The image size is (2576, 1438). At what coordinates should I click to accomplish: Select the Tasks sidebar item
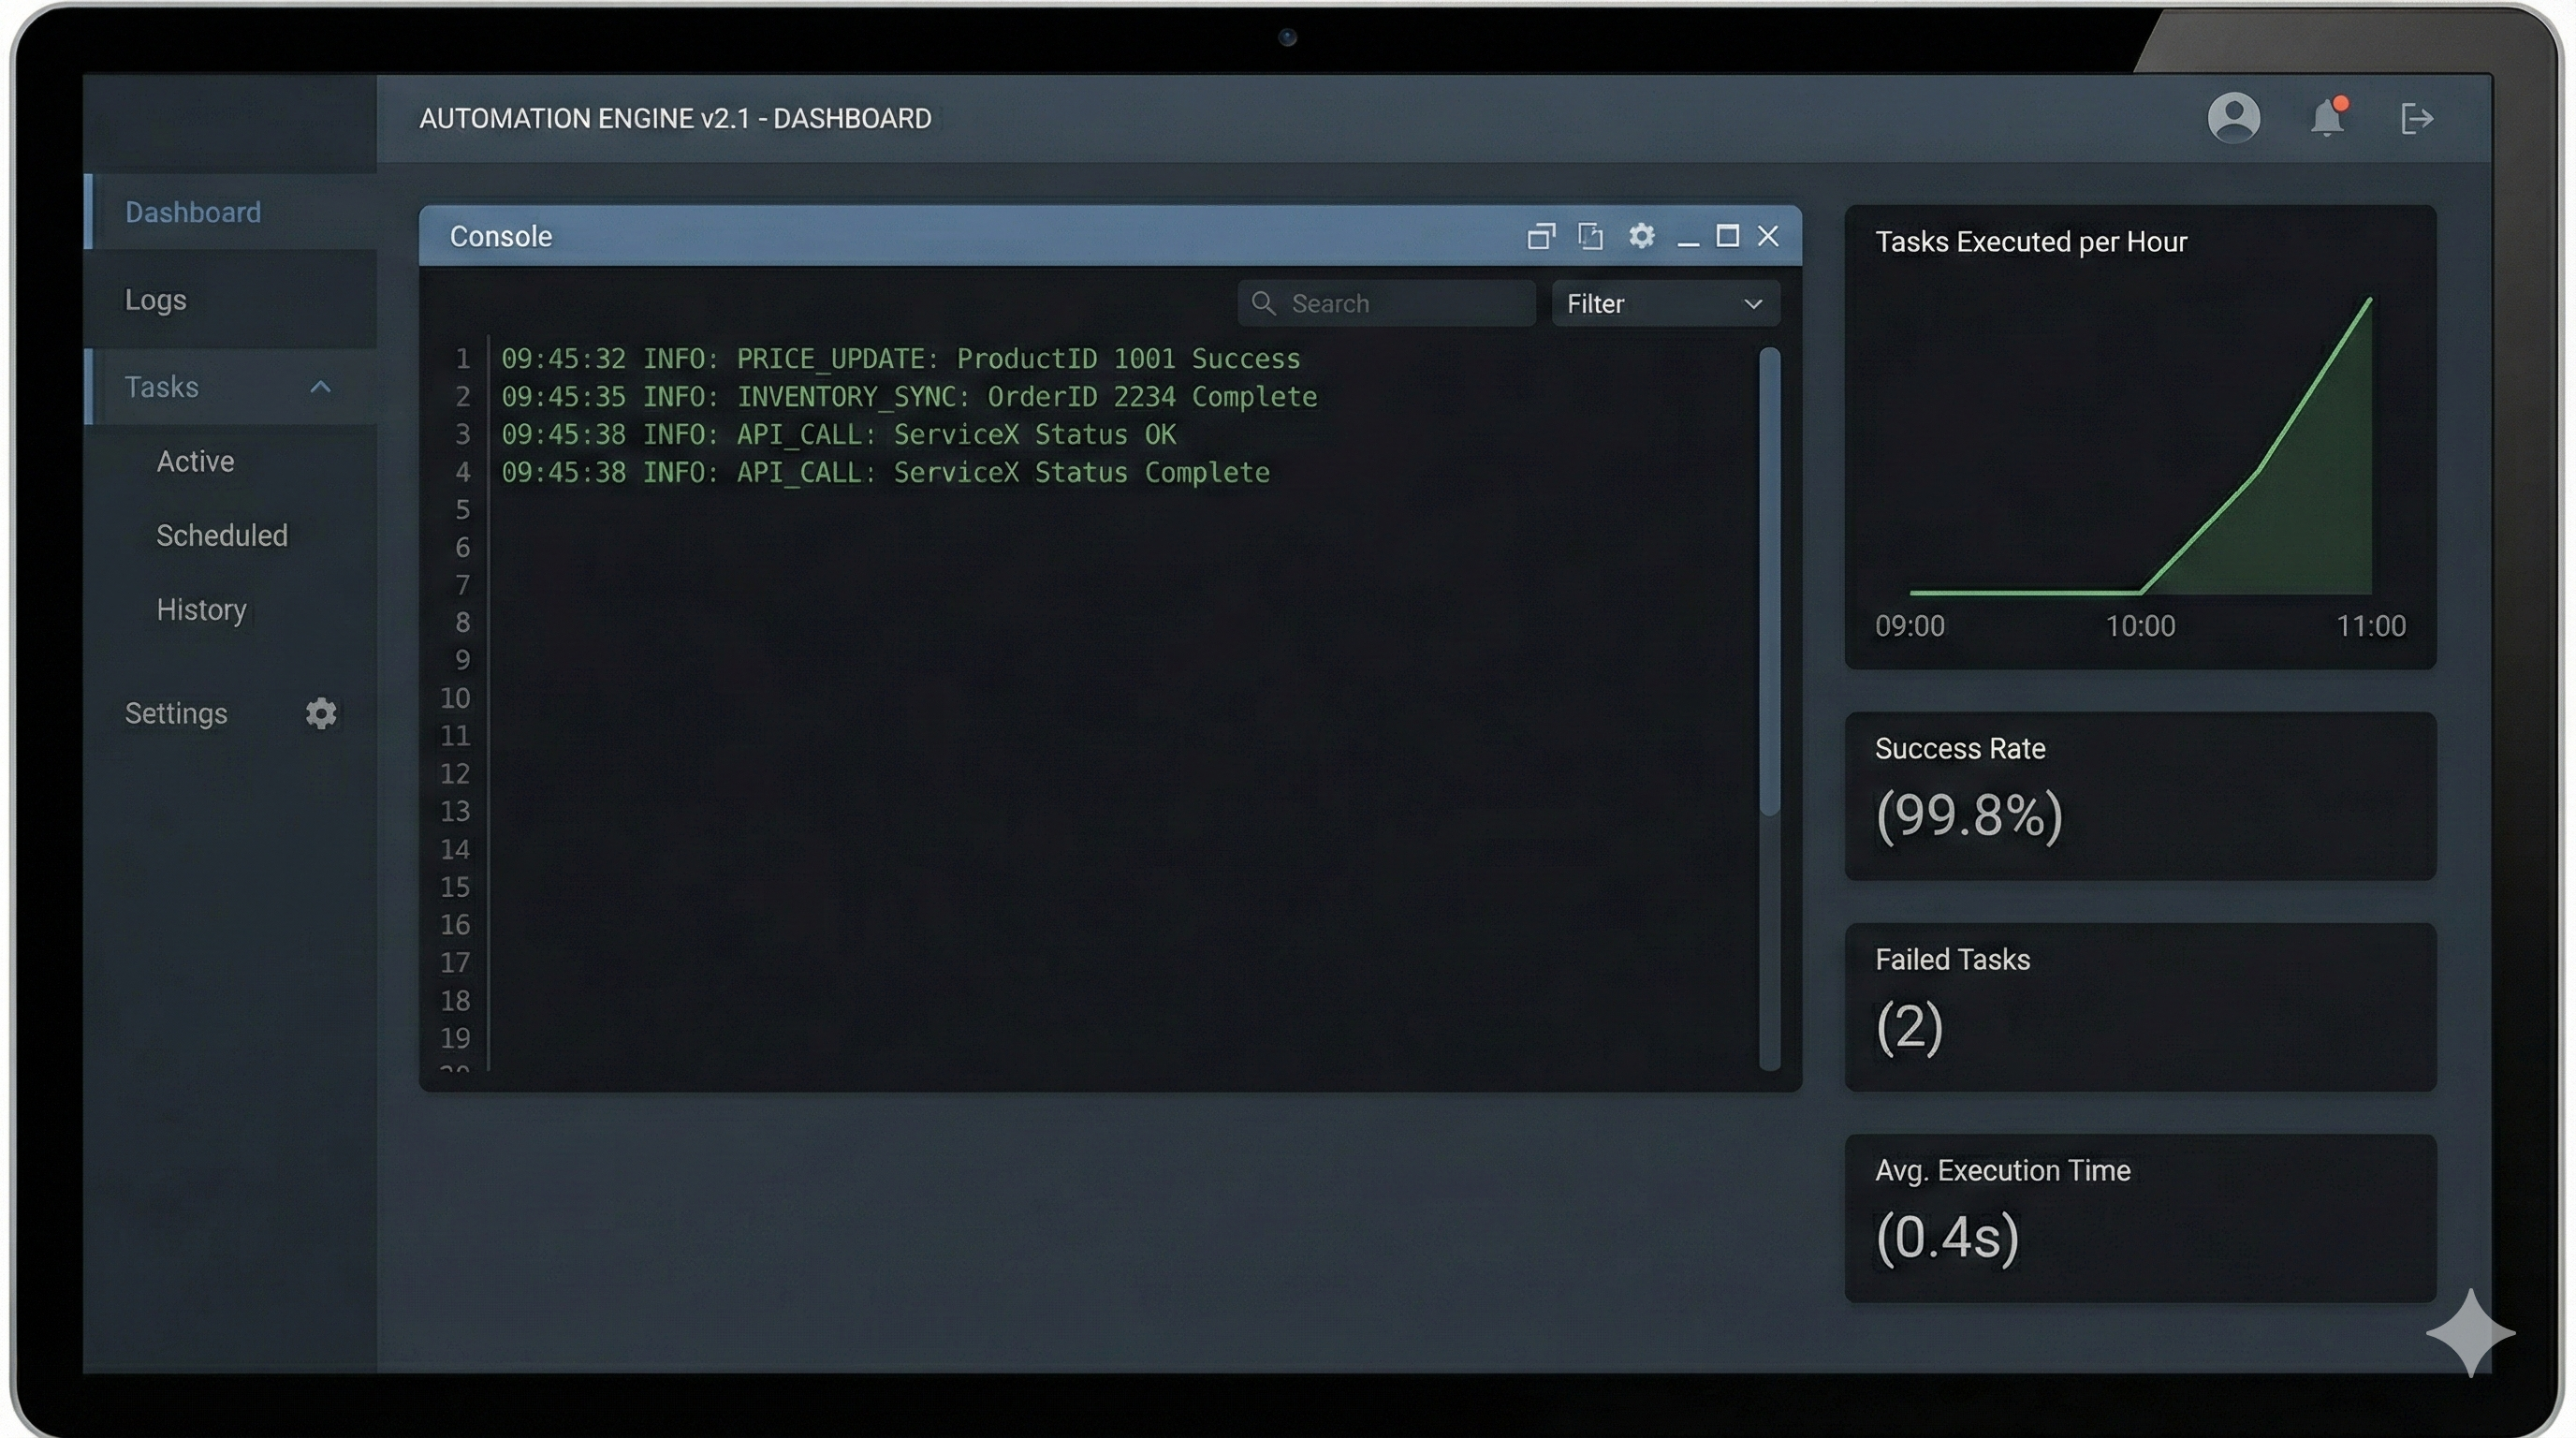click(x=162, y=387)
